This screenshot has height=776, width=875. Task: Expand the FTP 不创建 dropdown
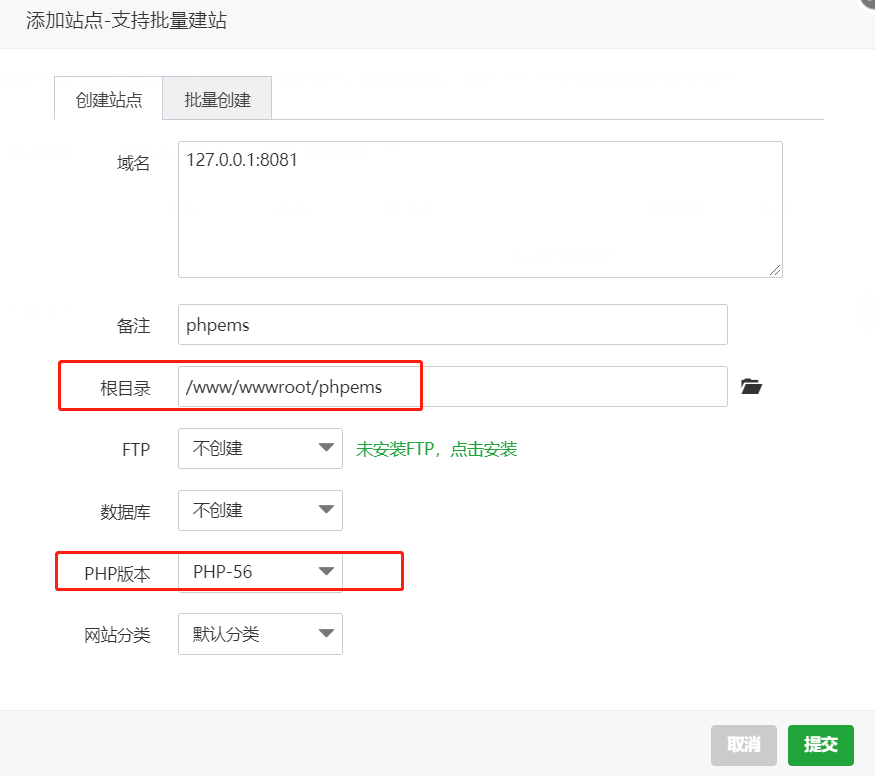point(260,449)
